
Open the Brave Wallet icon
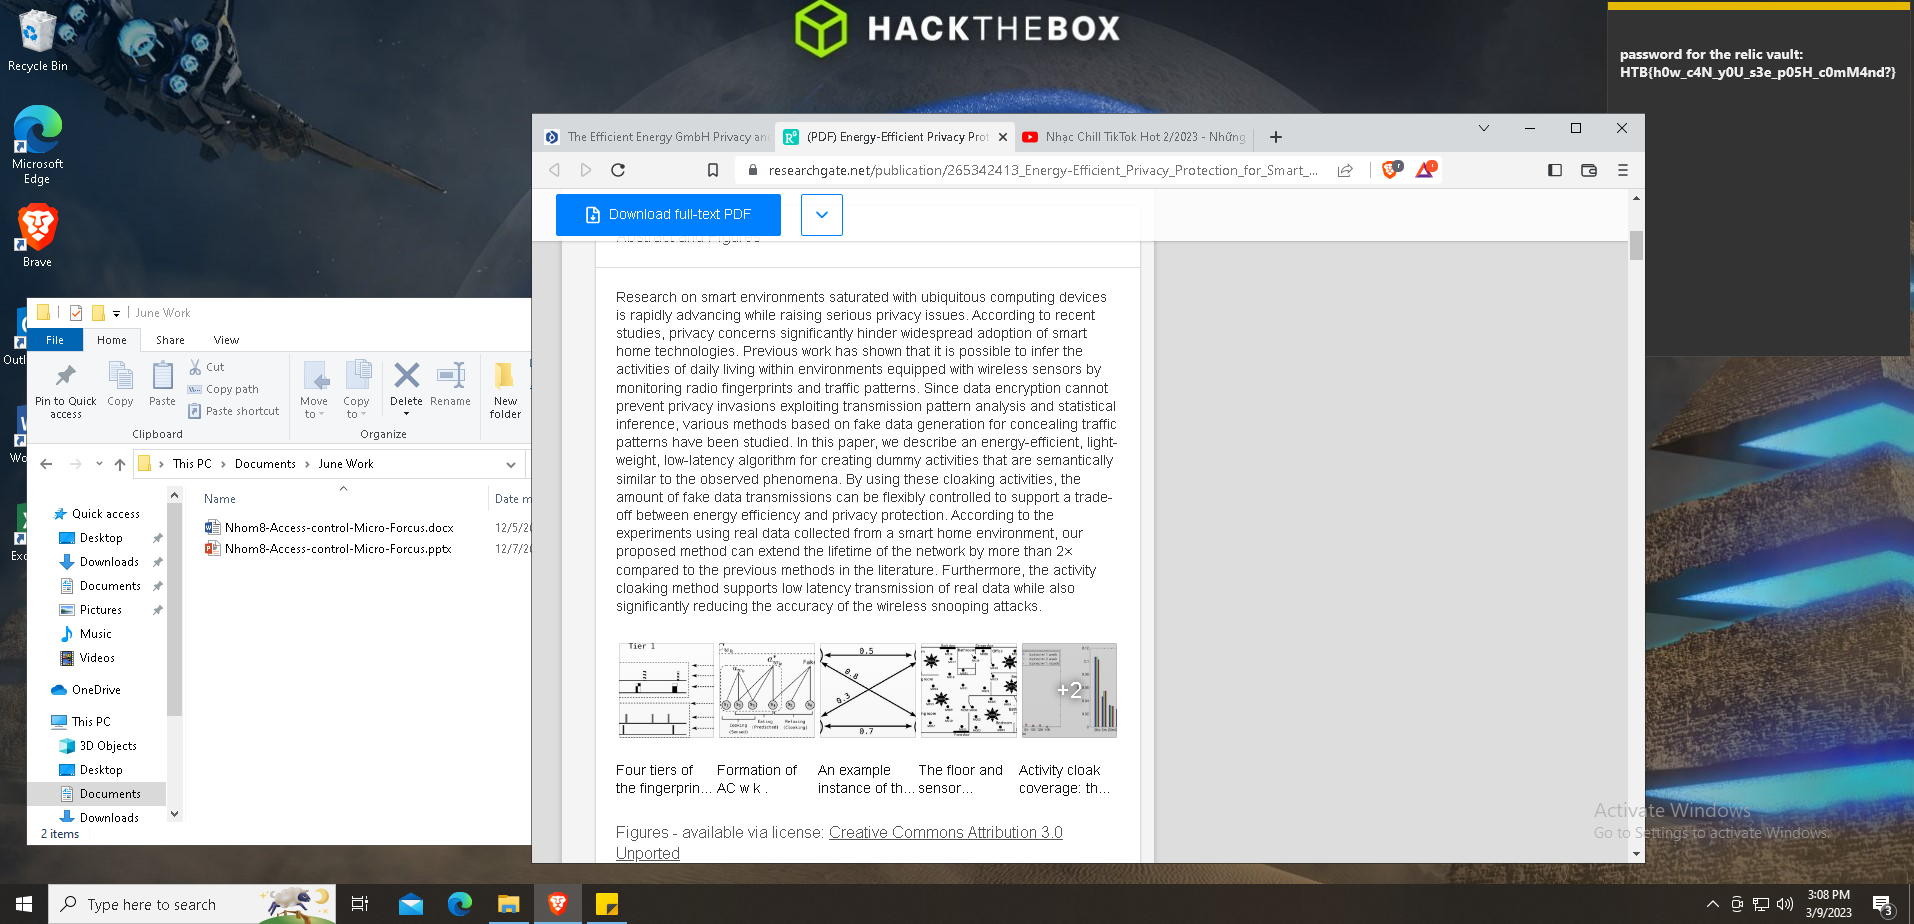[1588, 170]
